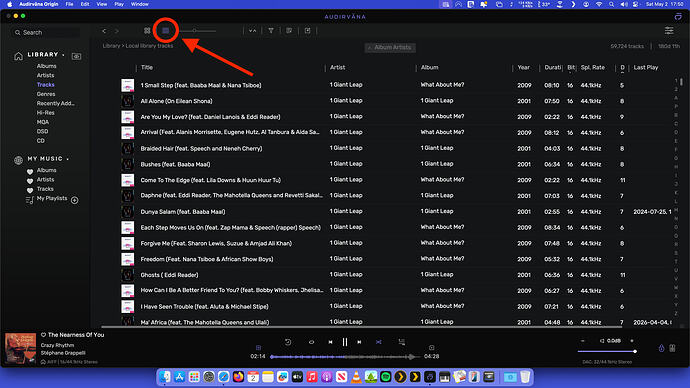Click the Library breadcrumb link
690x388 pixels.
111,46
